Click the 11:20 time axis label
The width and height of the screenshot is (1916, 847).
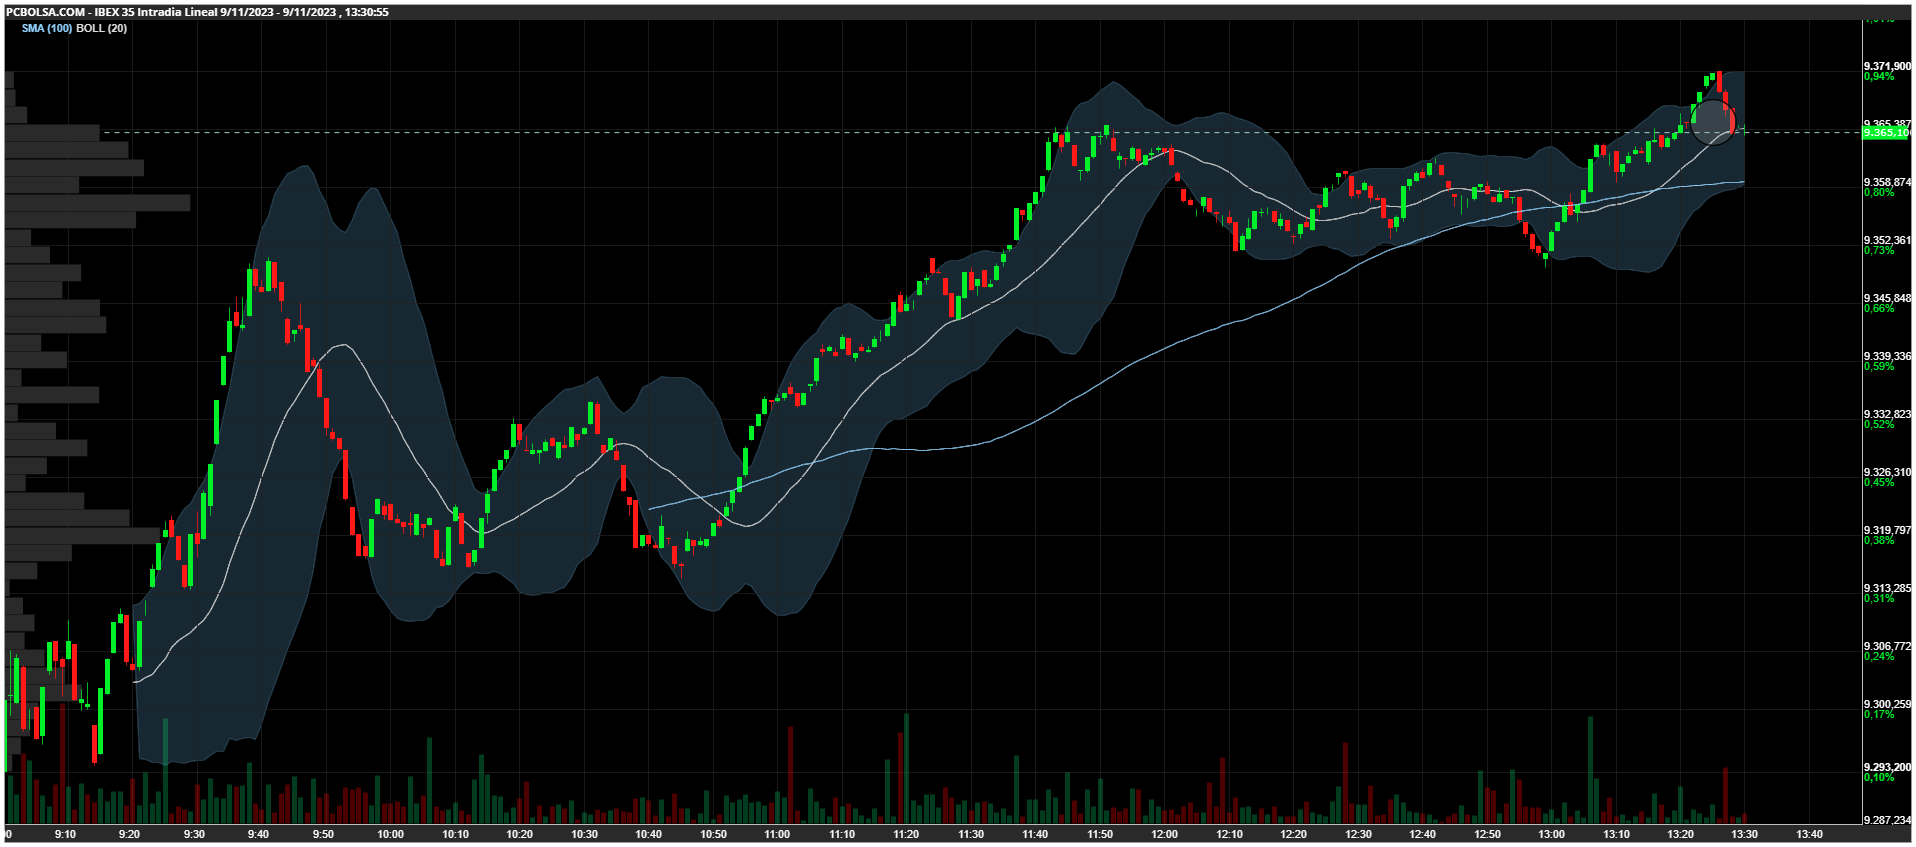coord(906,834)
